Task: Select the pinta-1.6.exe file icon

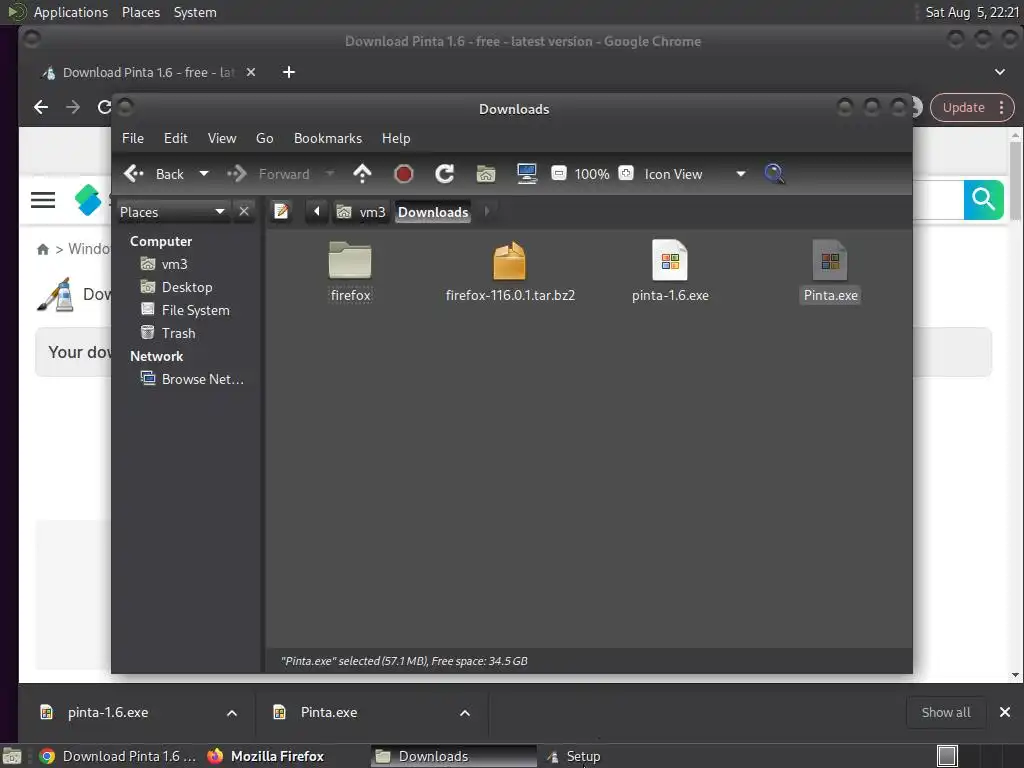Action: point(670,261)
